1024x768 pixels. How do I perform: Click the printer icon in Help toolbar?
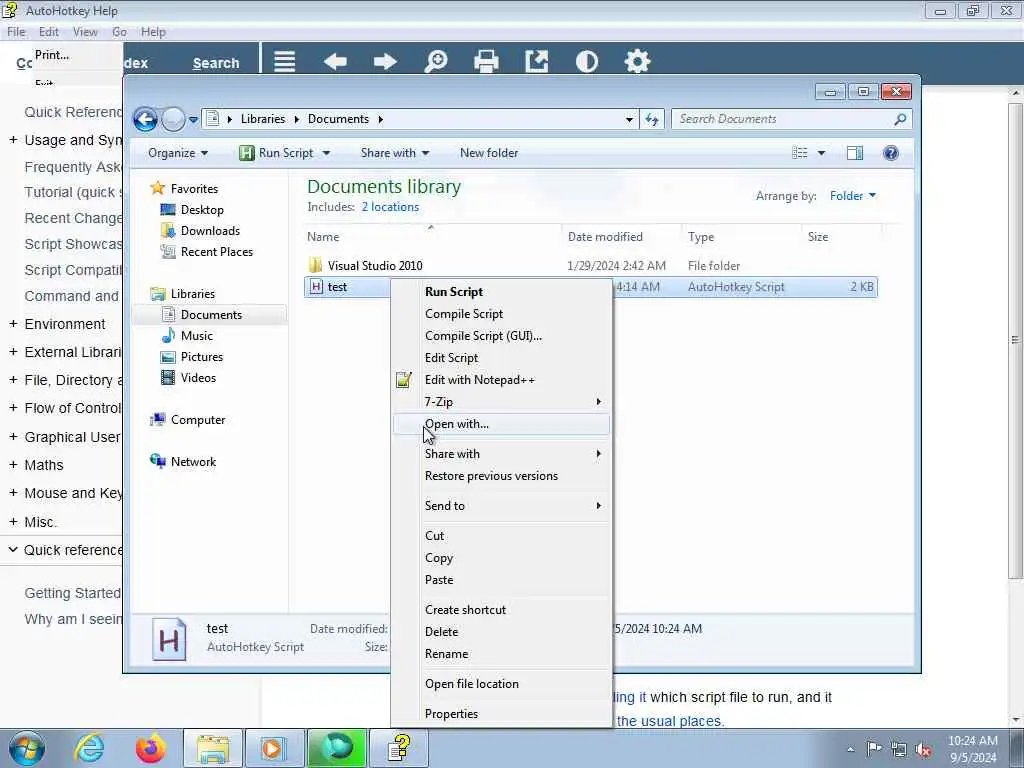pos(486,62)
